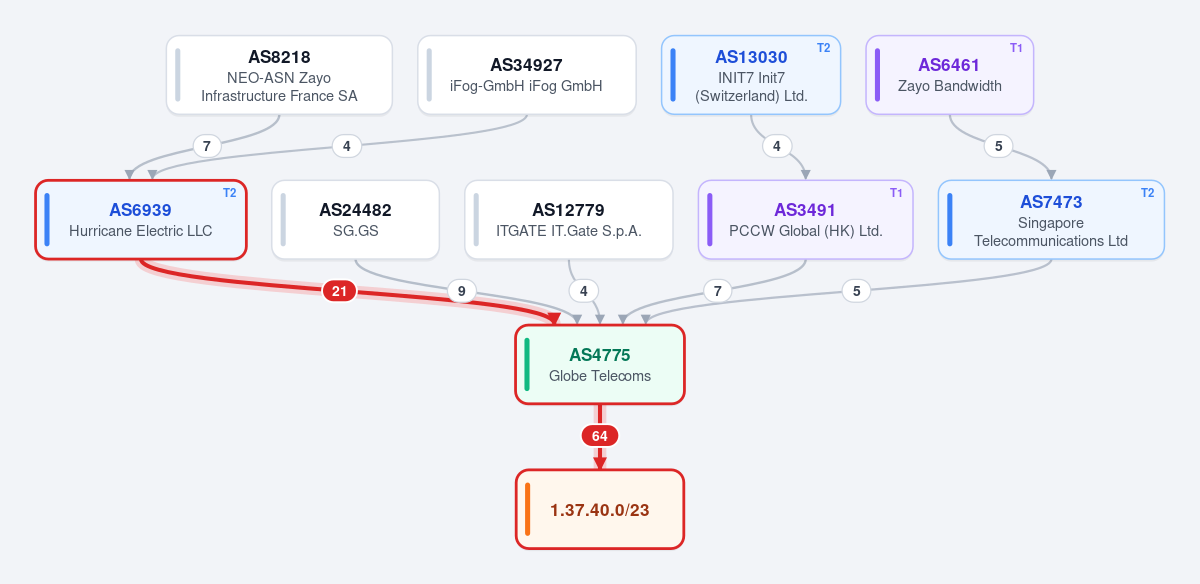Click the 7 badge below AS8218
Viewport: 1200px width, 584px height.
coord(207,146)
